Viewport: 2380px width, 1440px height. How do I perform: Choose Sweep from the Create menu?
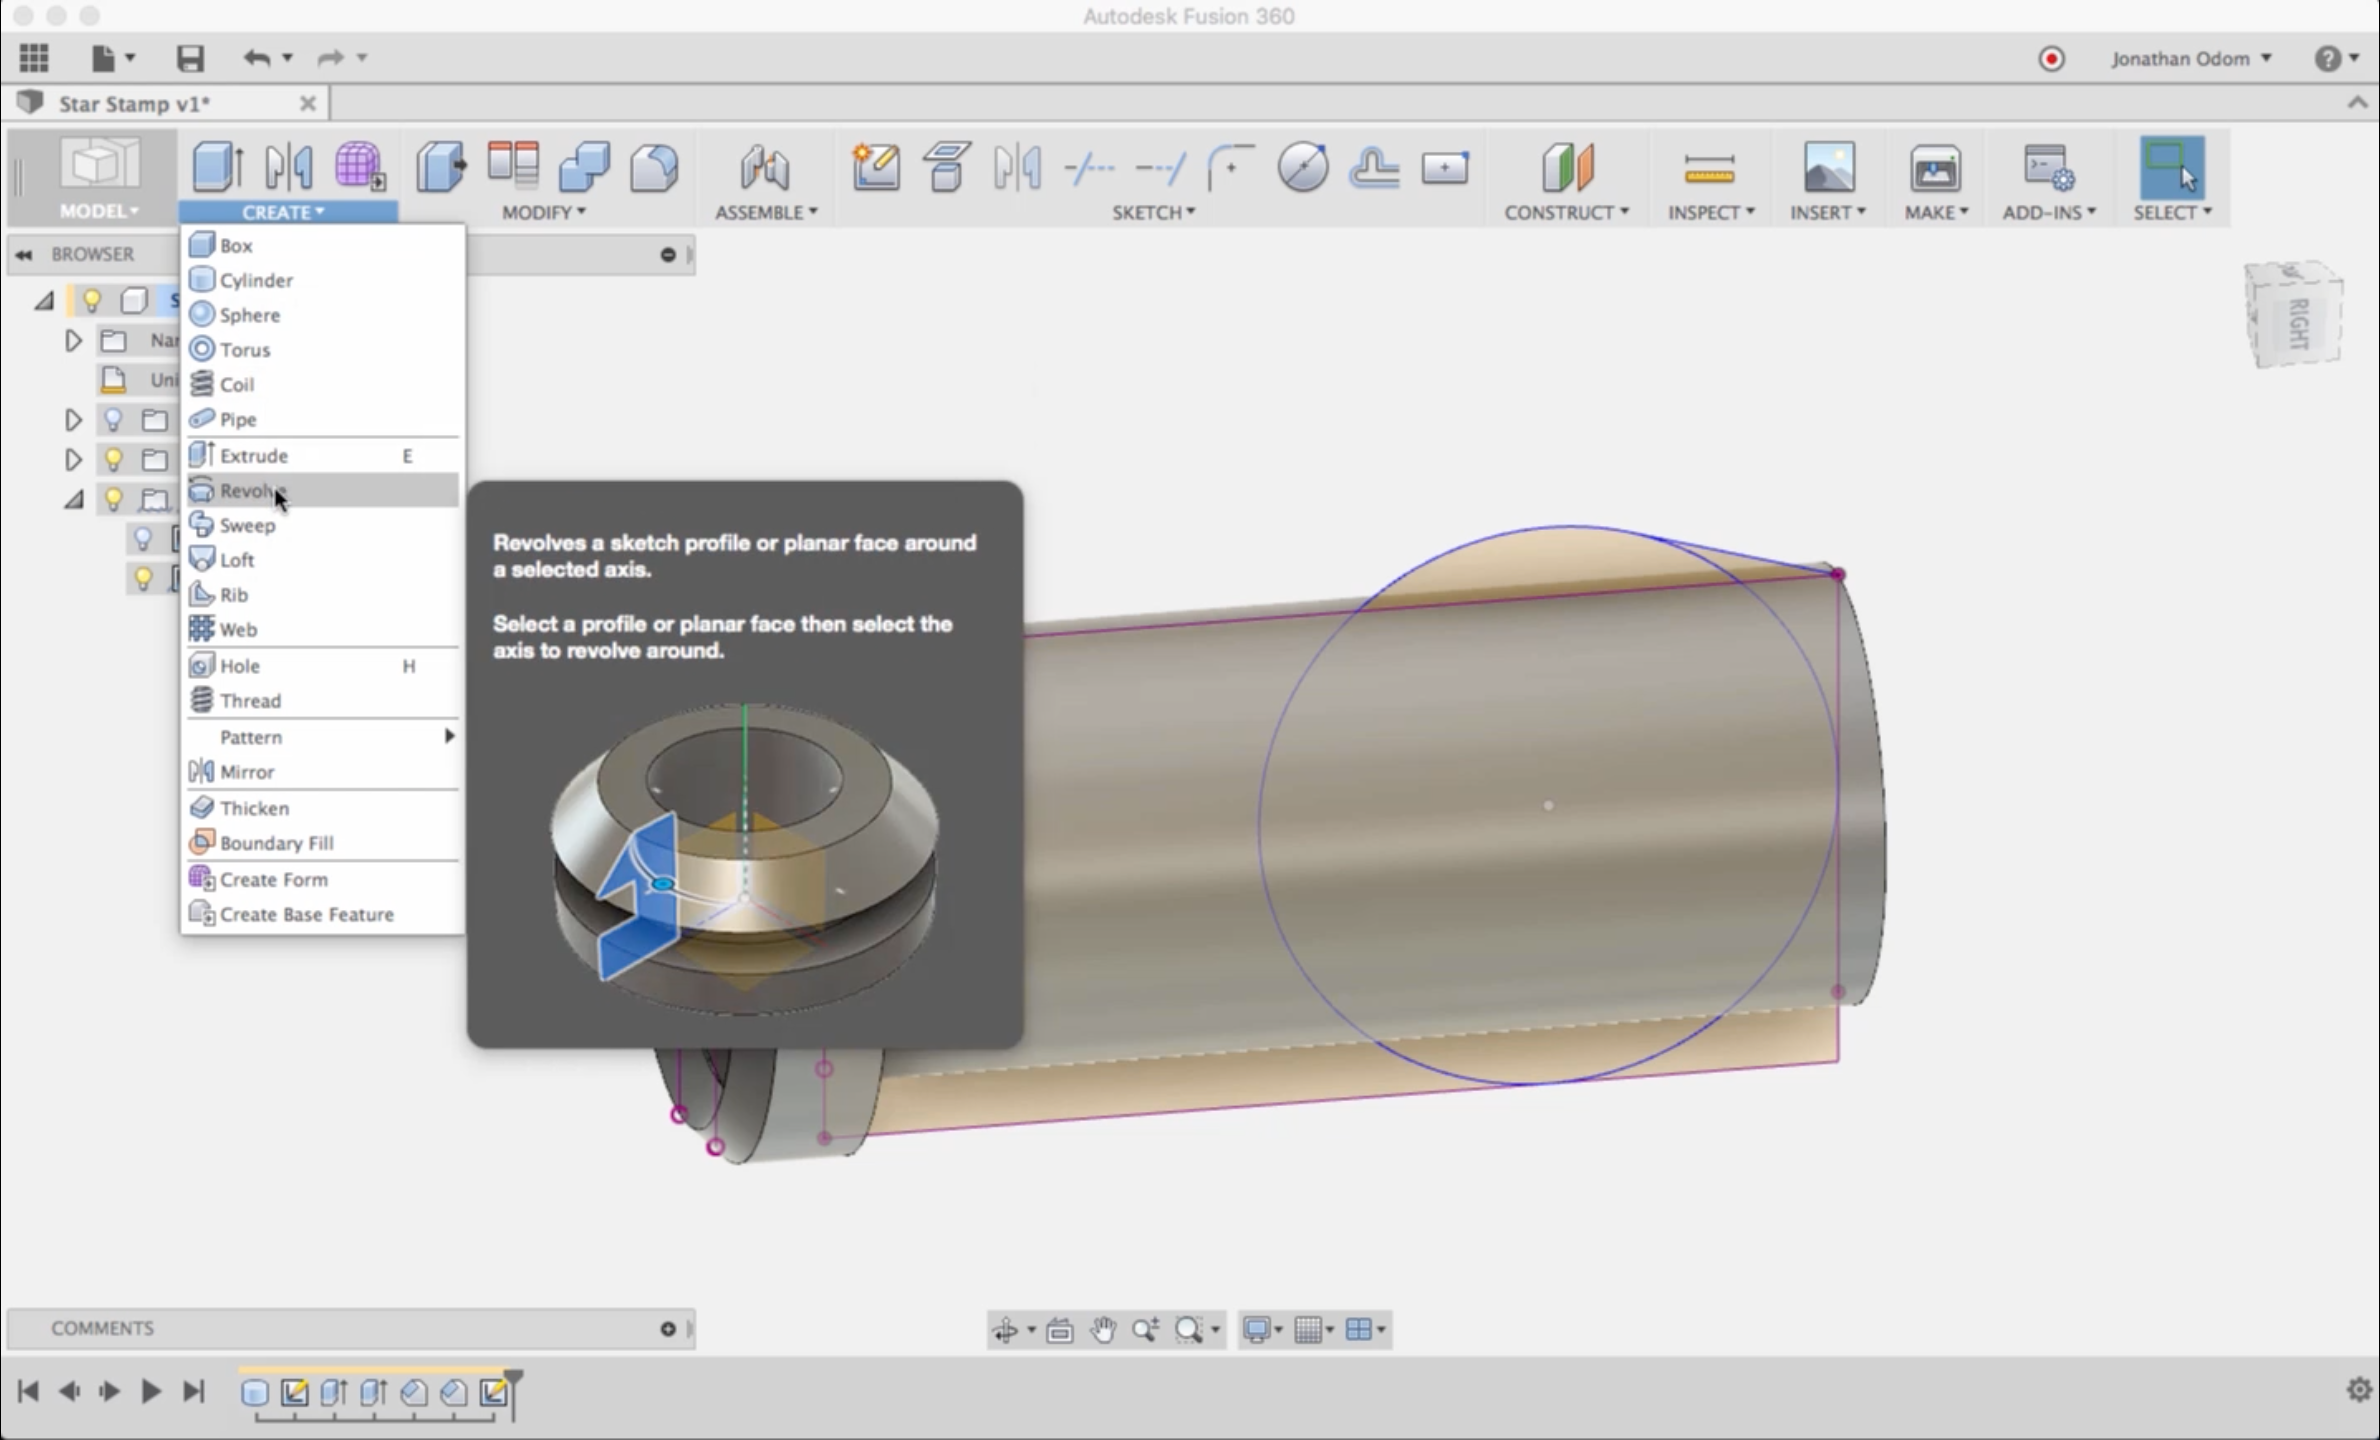pyautogui.click(x=247, y=525)
